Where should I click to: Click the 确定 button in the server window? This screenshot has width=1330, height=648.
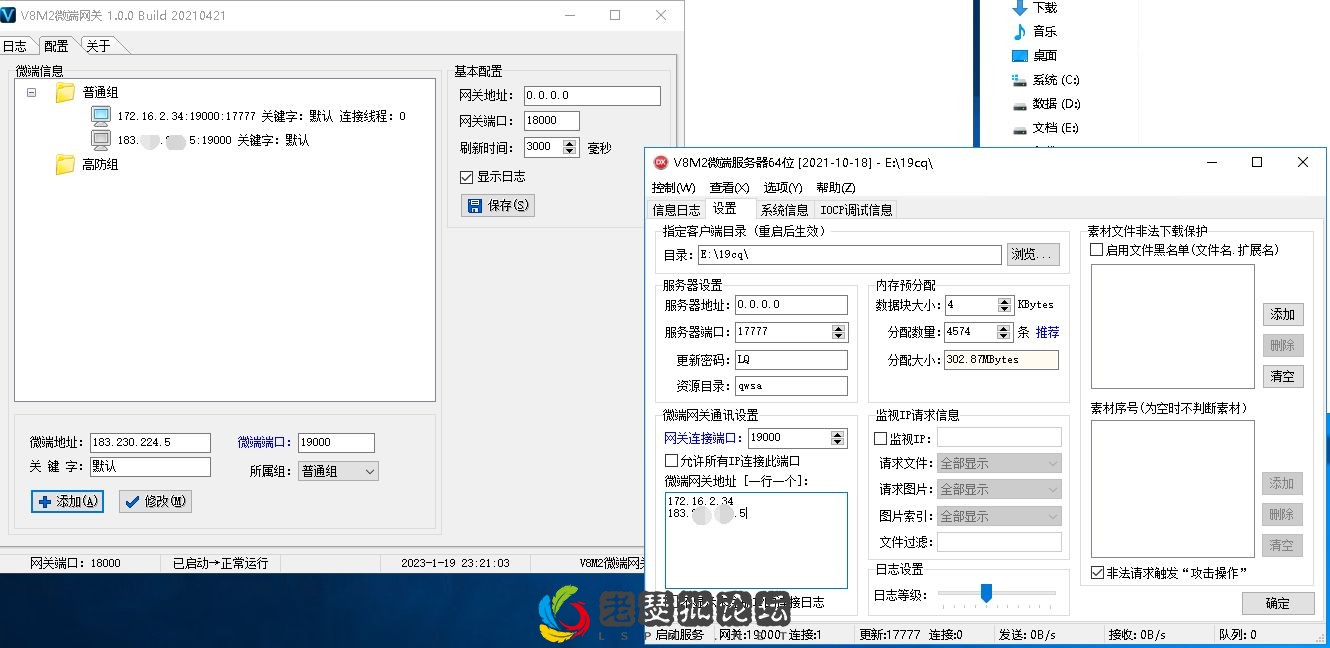click(1278, 604)
